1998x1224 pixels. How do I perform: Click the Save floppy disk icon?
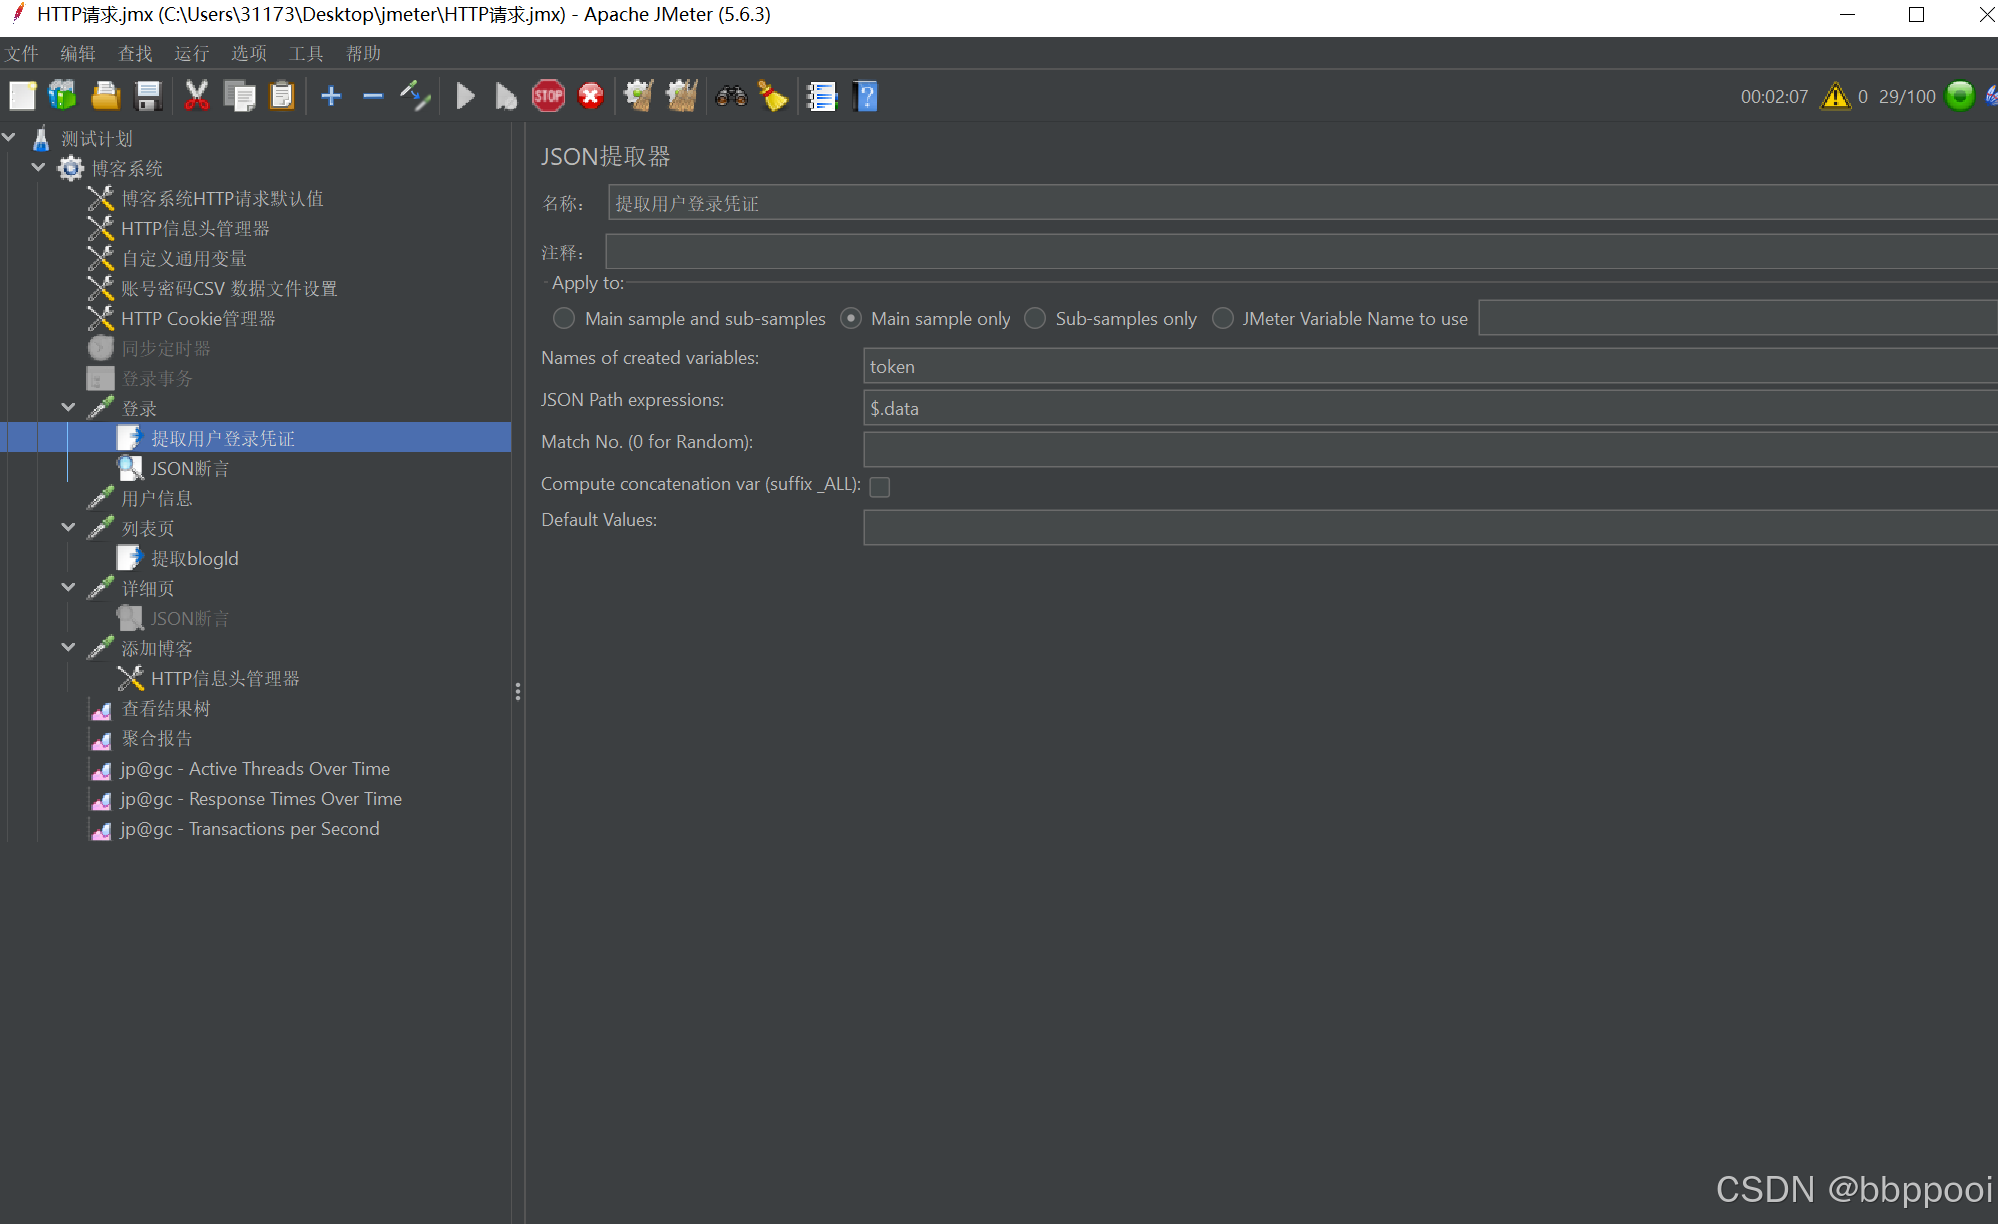click(x=148, y=96)
